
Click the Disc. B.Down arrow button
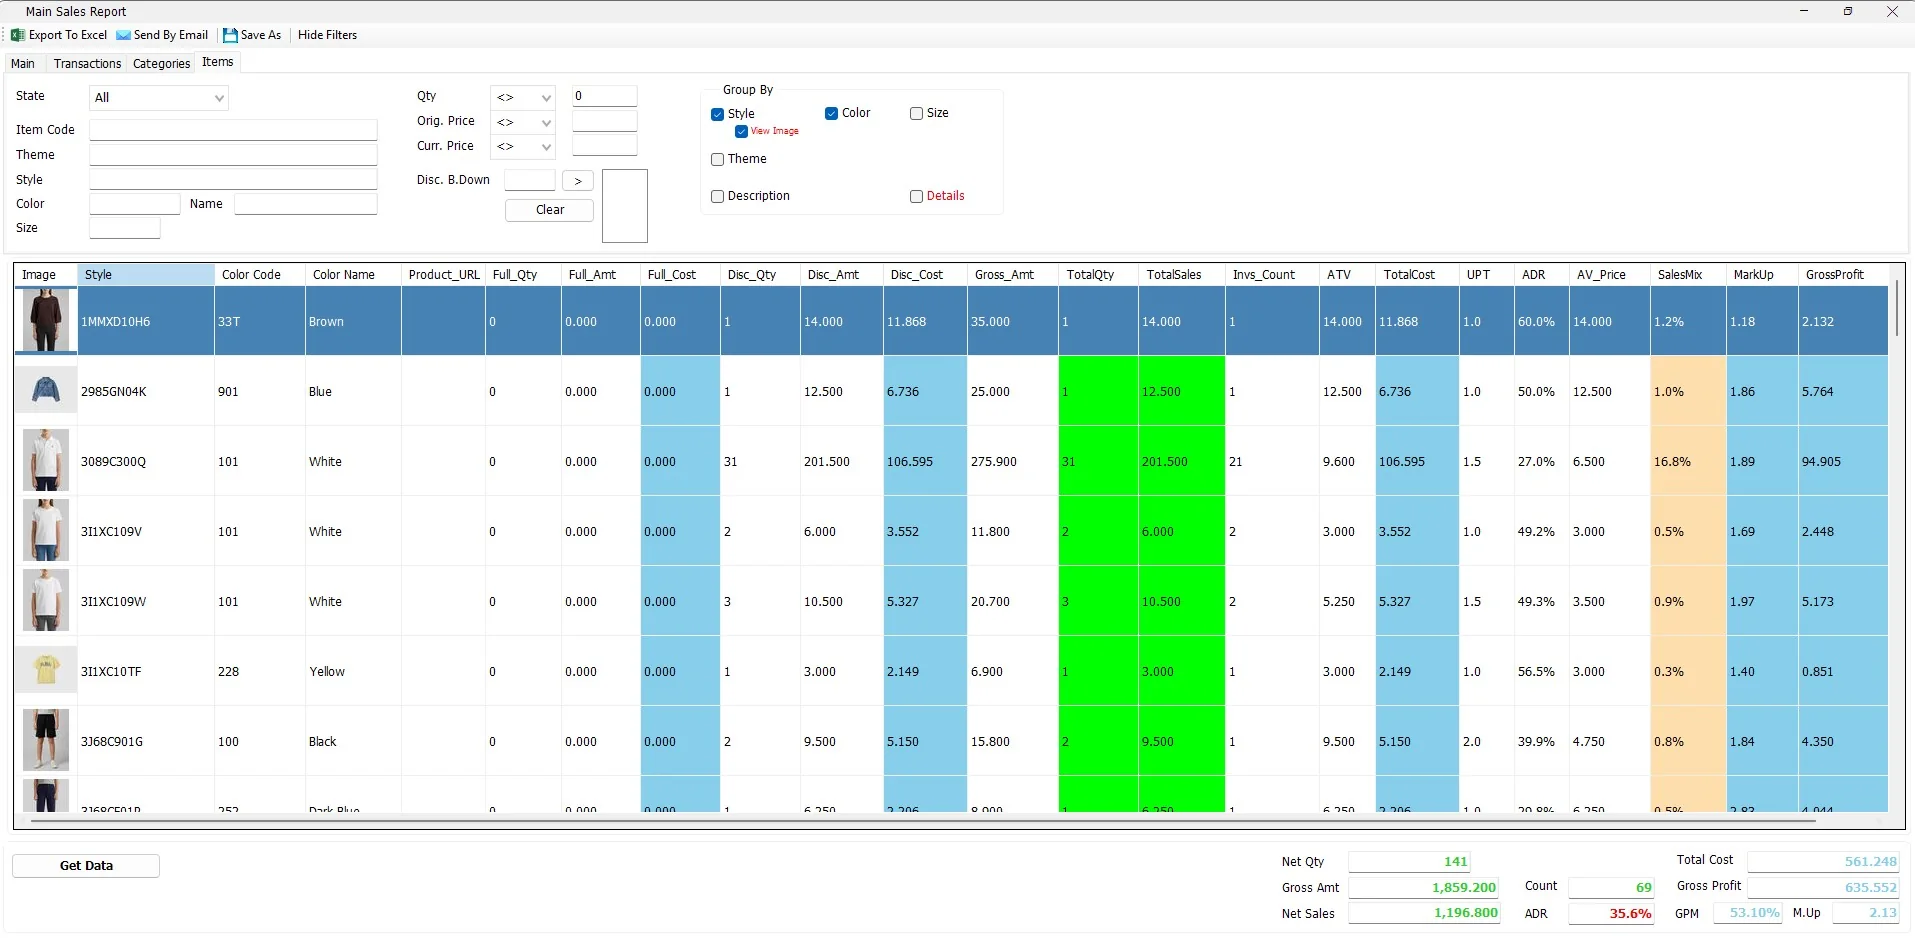(x=578, y=181)
